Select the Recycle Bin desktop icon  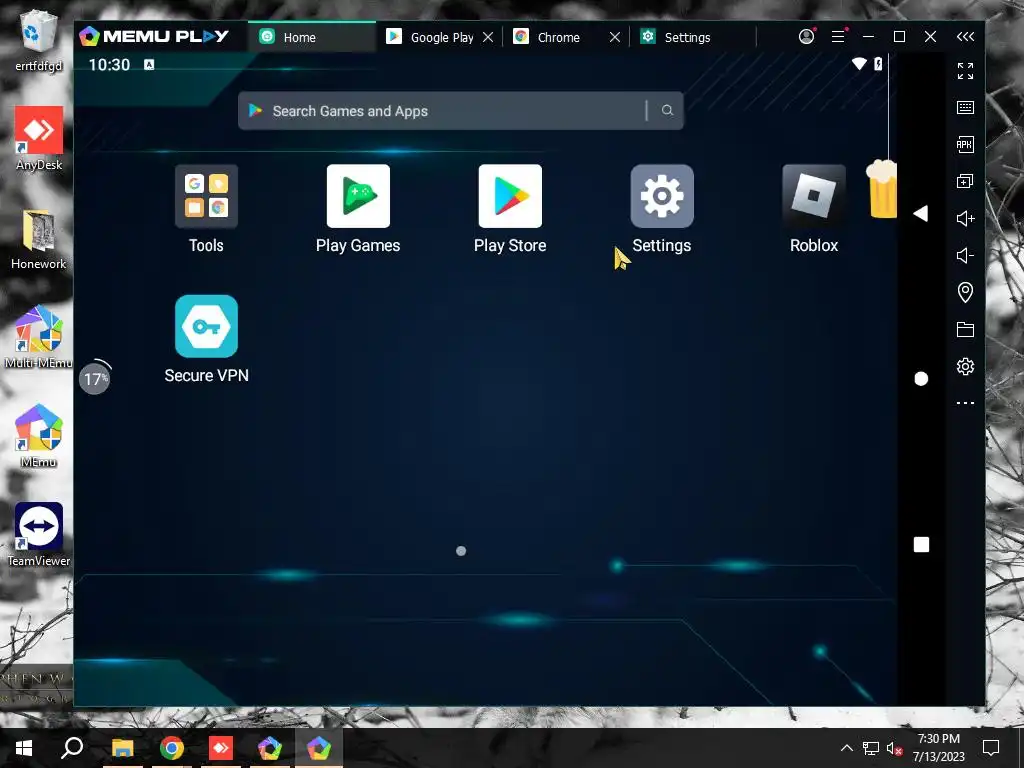(x=39, y=40)
